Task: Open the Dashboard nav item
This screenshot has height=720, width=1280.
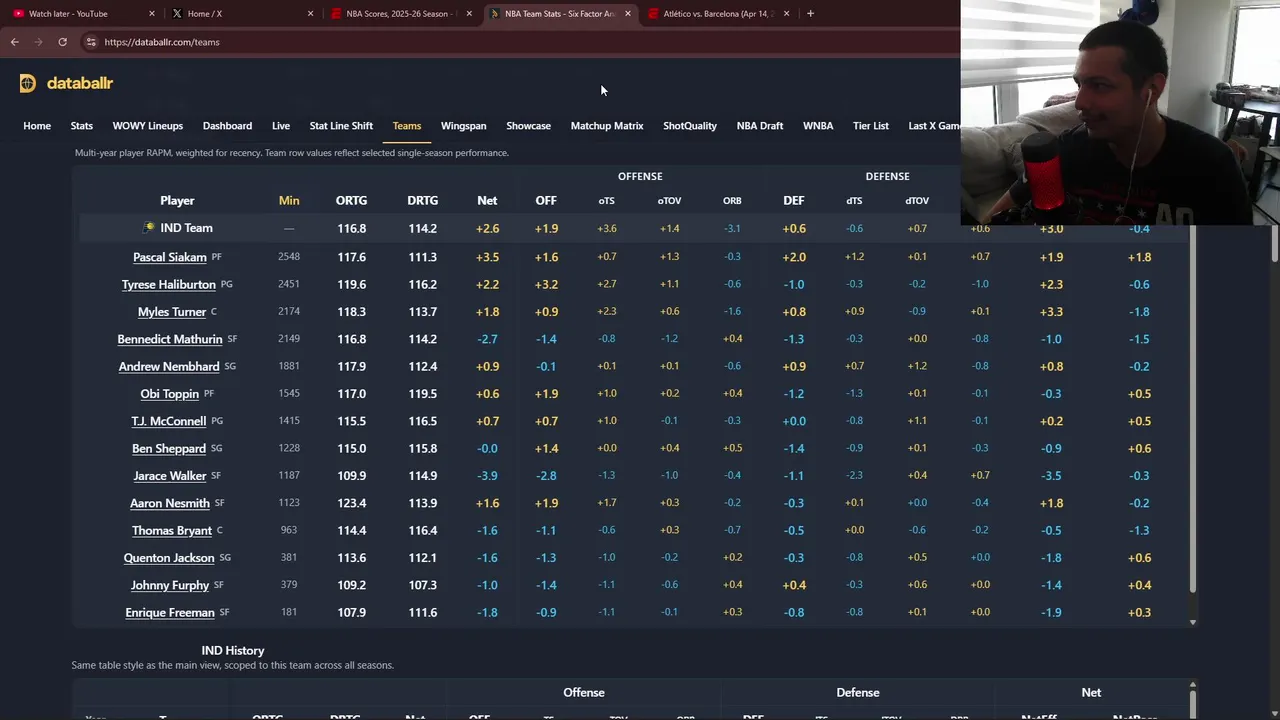Action: click(227, 126)
